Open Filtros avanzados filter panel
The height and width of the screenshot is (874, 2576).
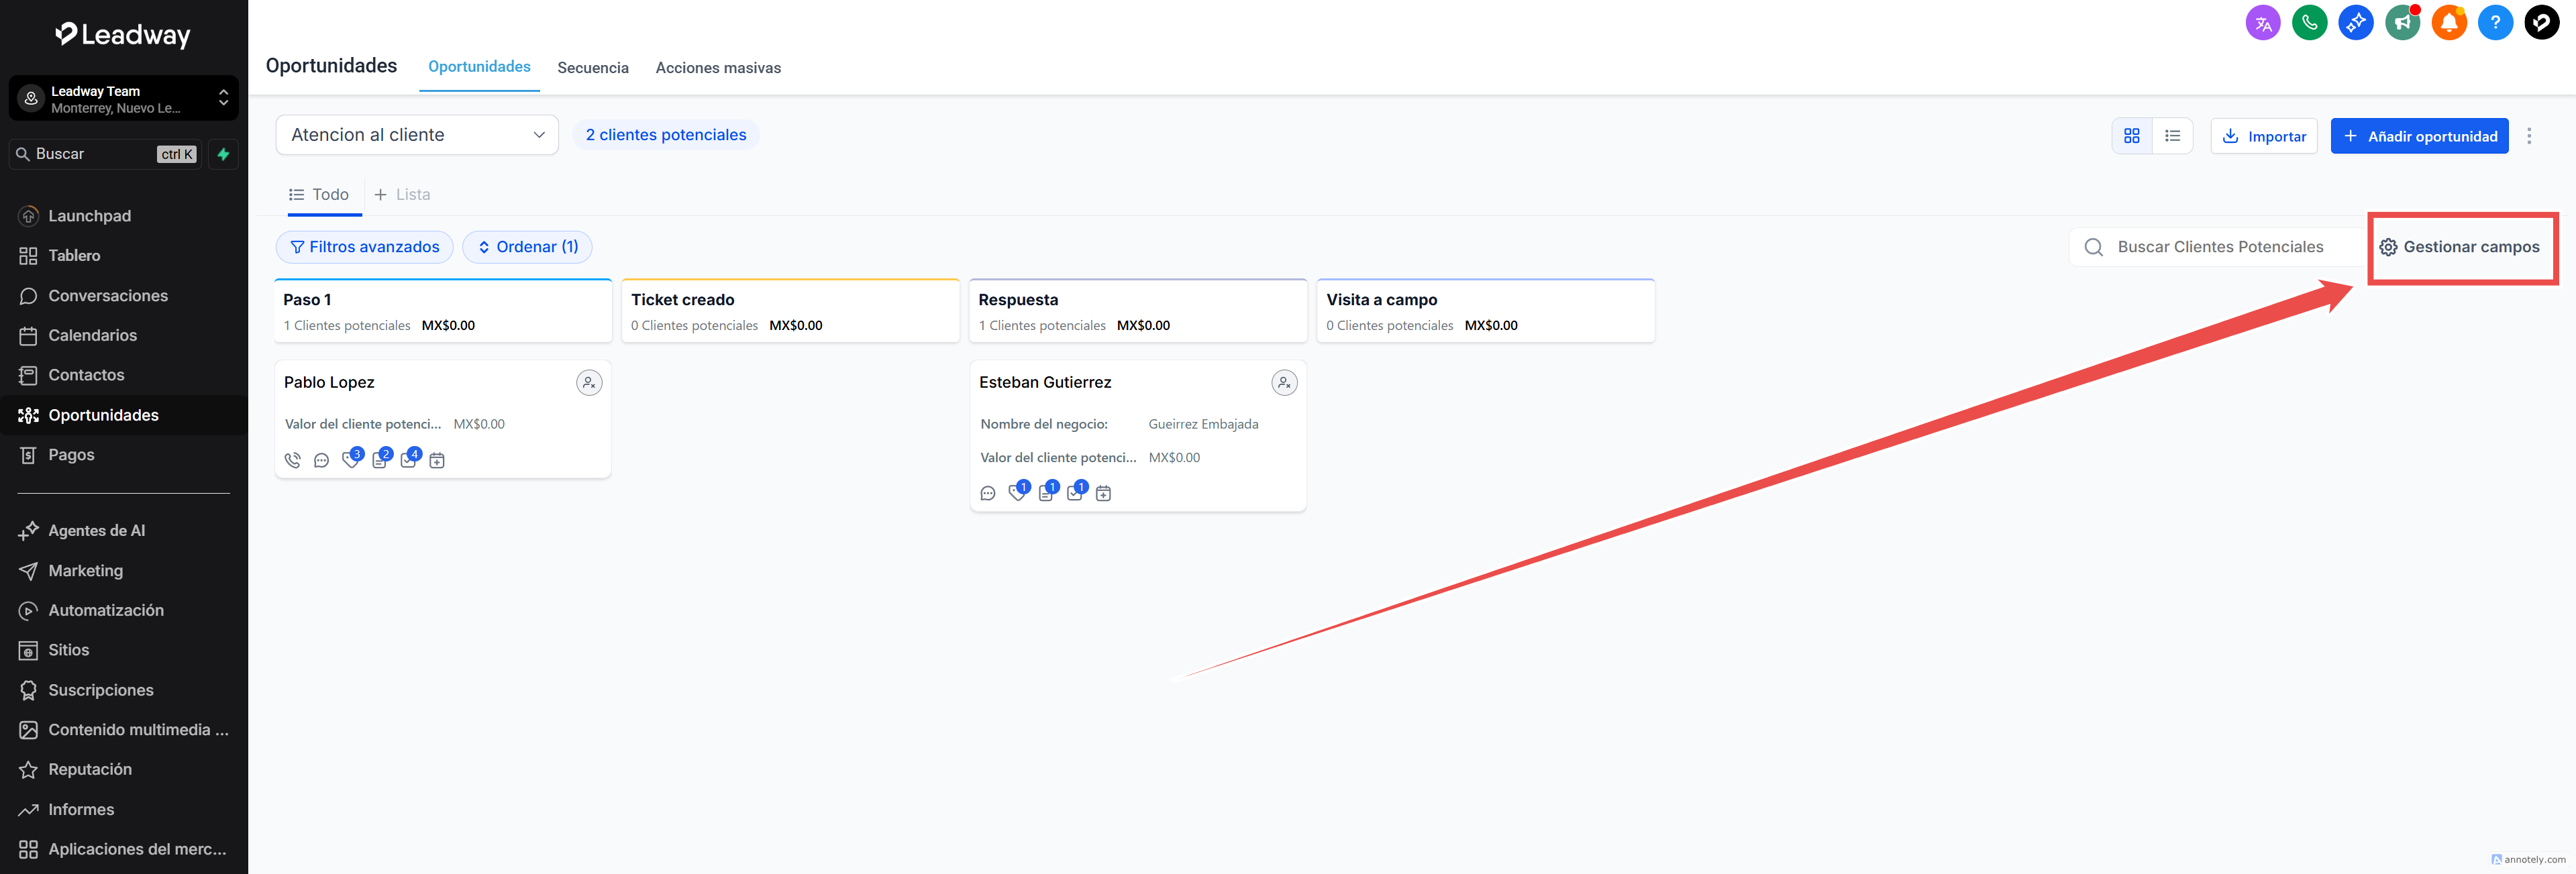pos(364,247)
